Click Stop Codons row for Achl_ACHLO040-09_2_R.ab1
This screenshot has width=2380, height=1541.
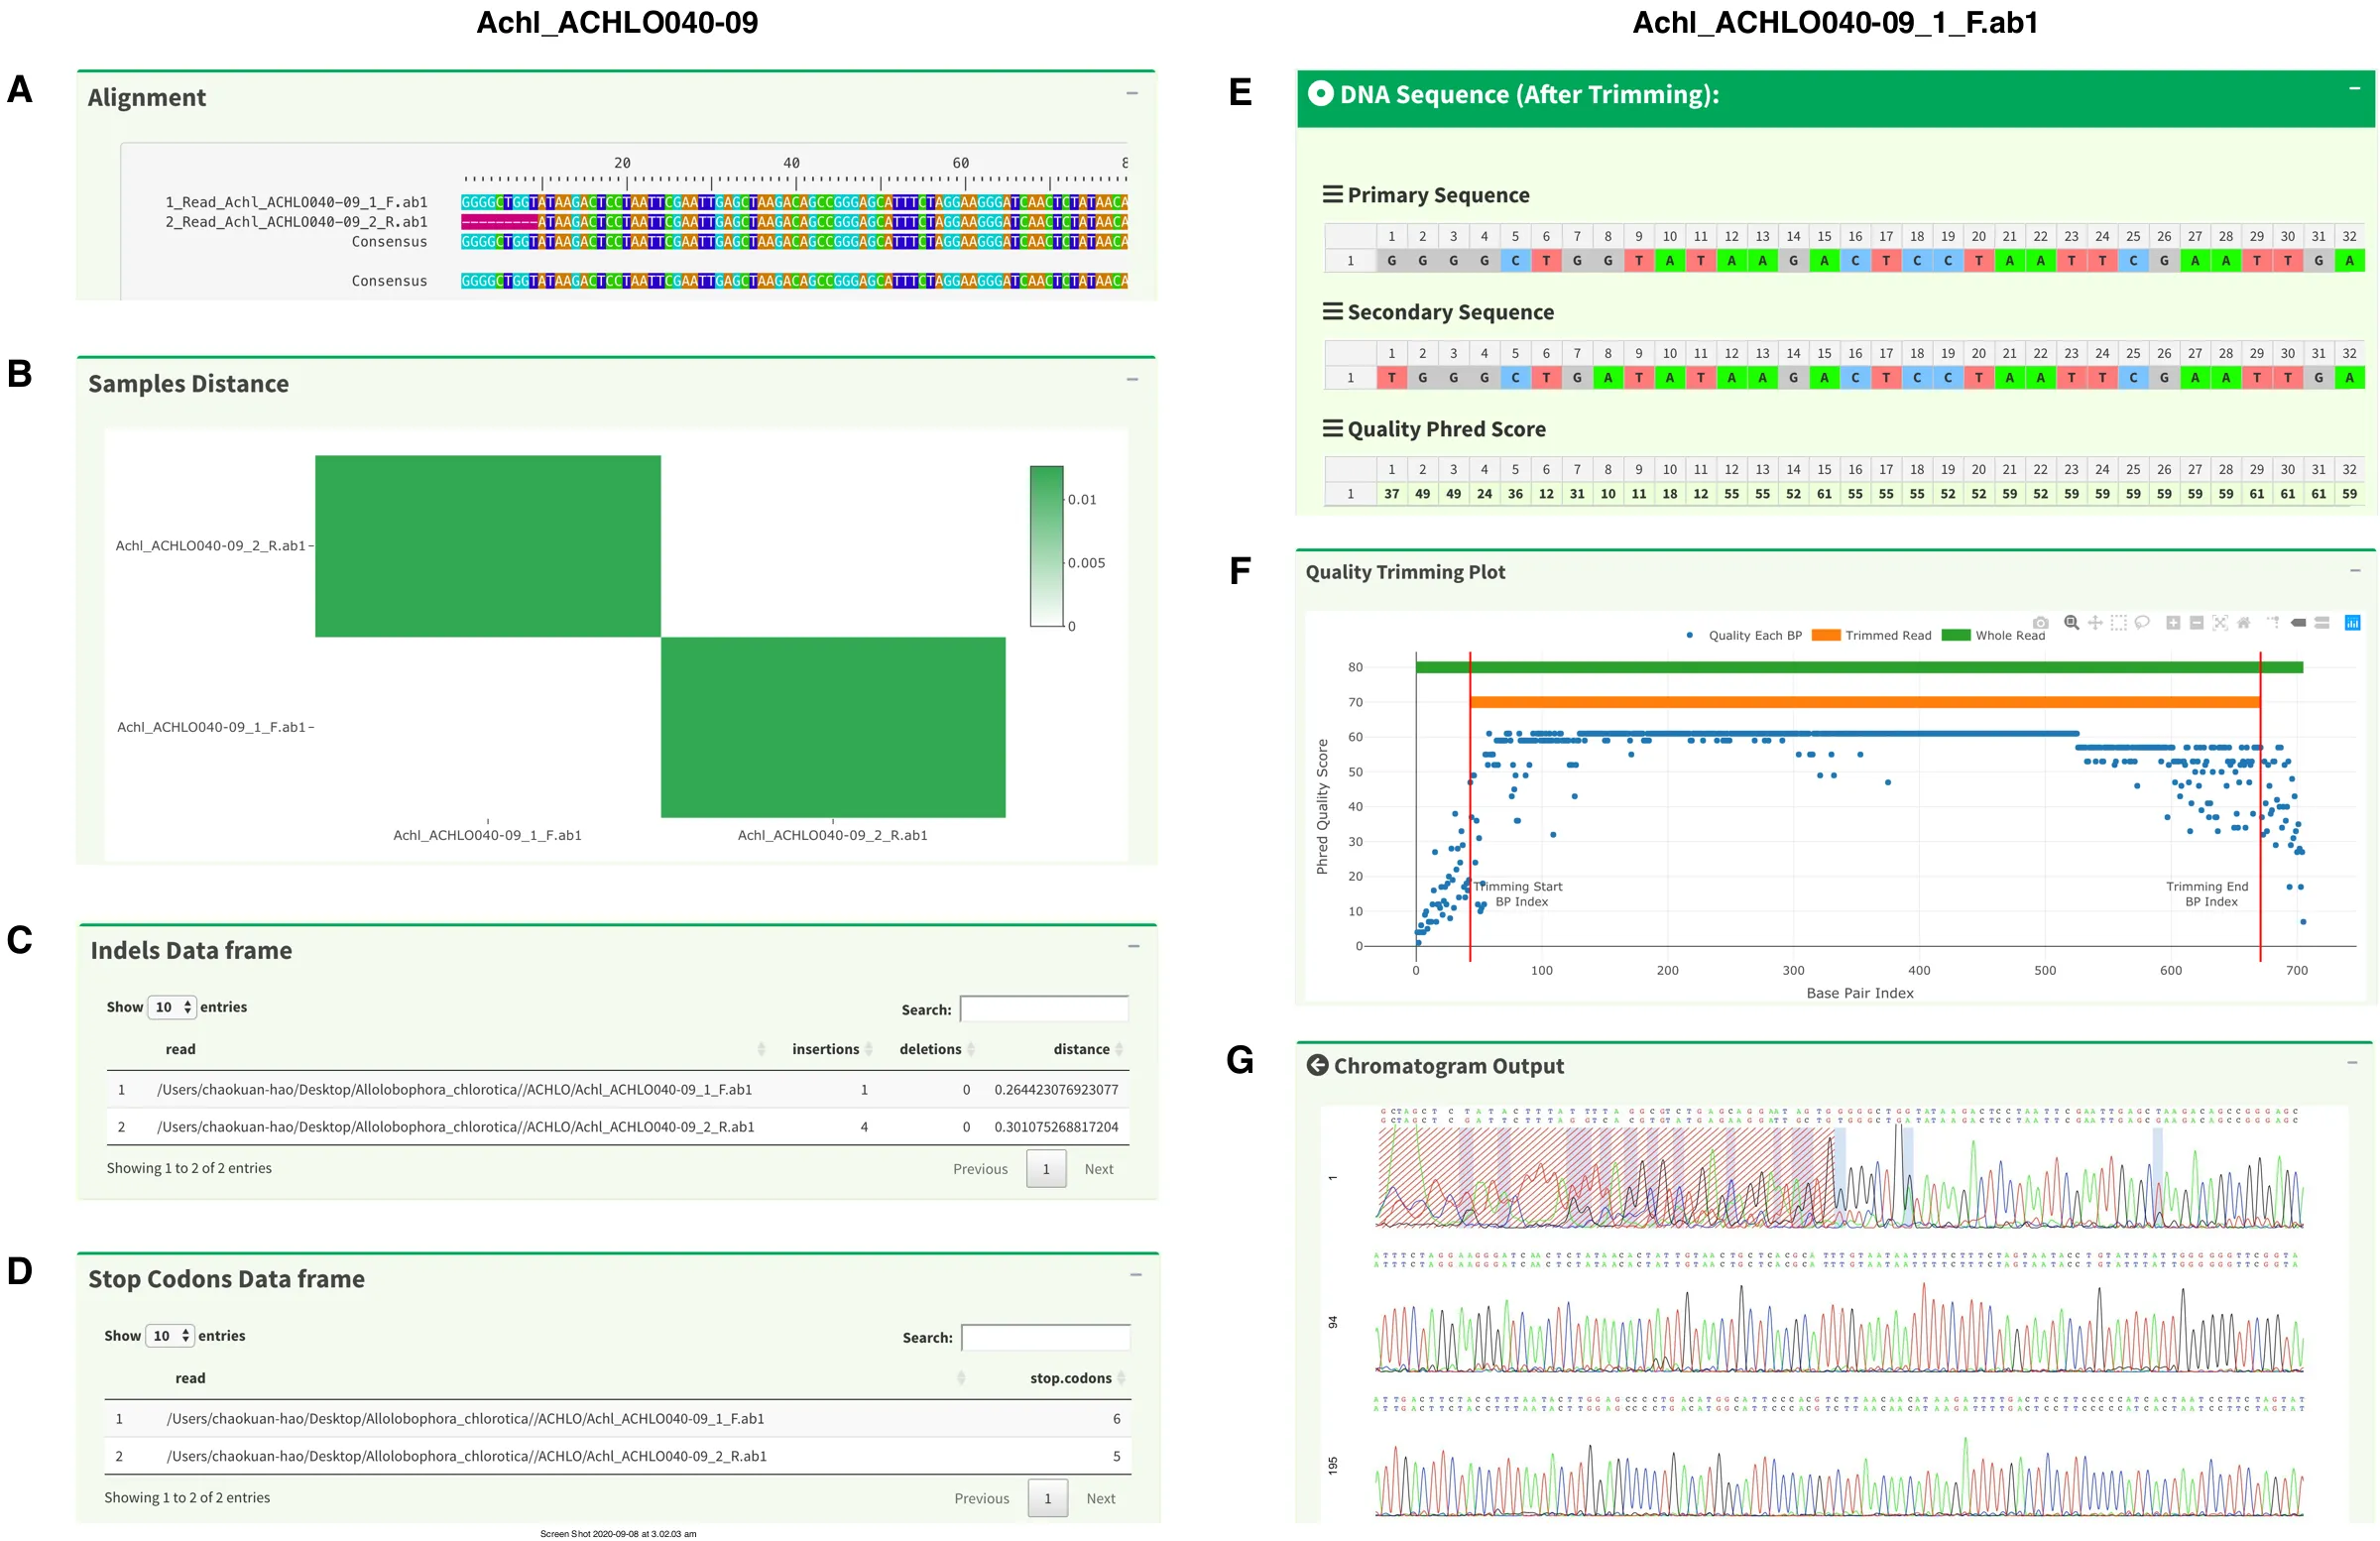(x=618, y=1455)
